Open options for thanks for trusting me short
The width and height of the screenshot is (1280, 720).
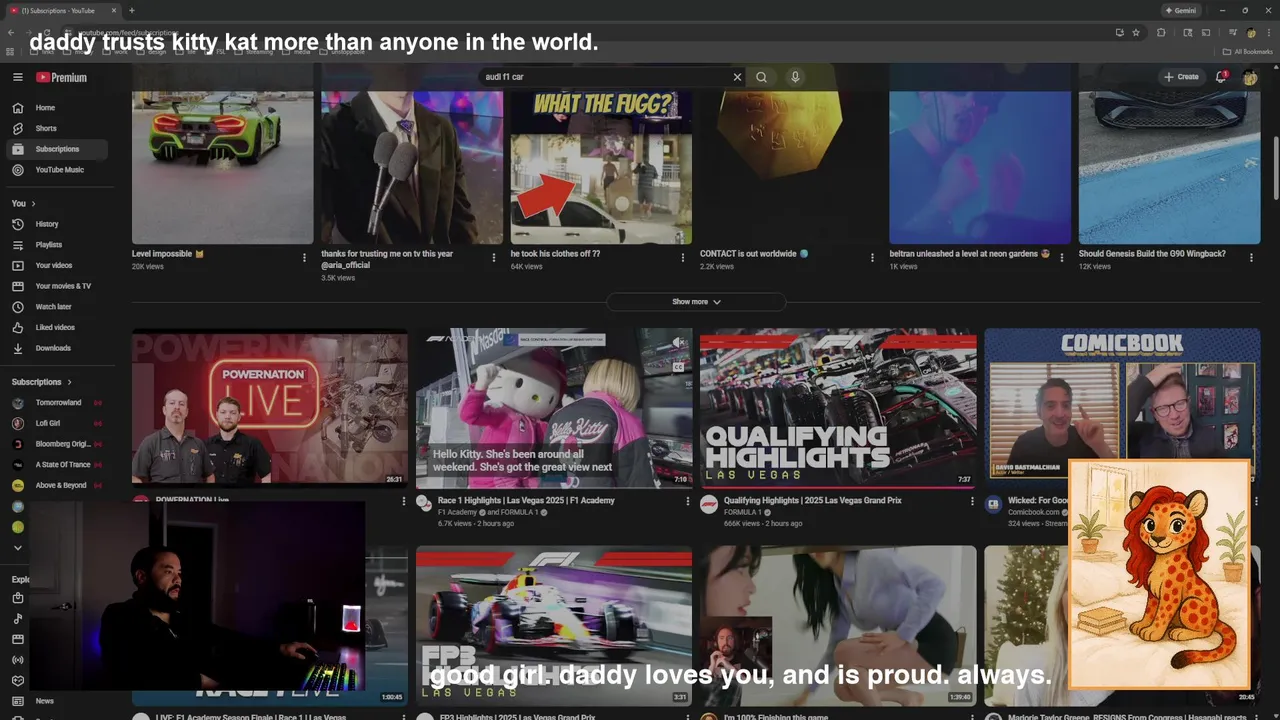click(x=493, y=257)
